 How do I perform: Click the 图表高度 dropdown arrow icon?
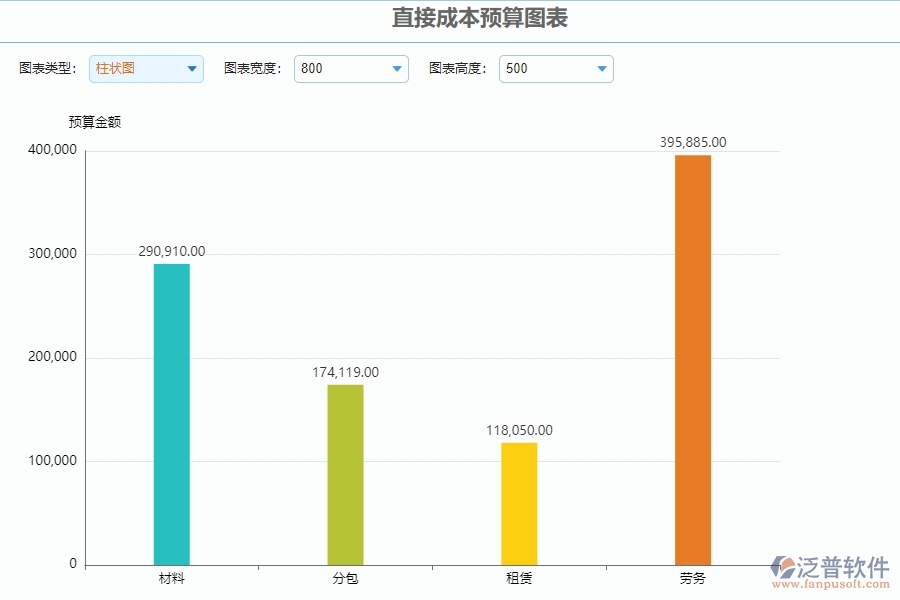[x=600, y=69]
